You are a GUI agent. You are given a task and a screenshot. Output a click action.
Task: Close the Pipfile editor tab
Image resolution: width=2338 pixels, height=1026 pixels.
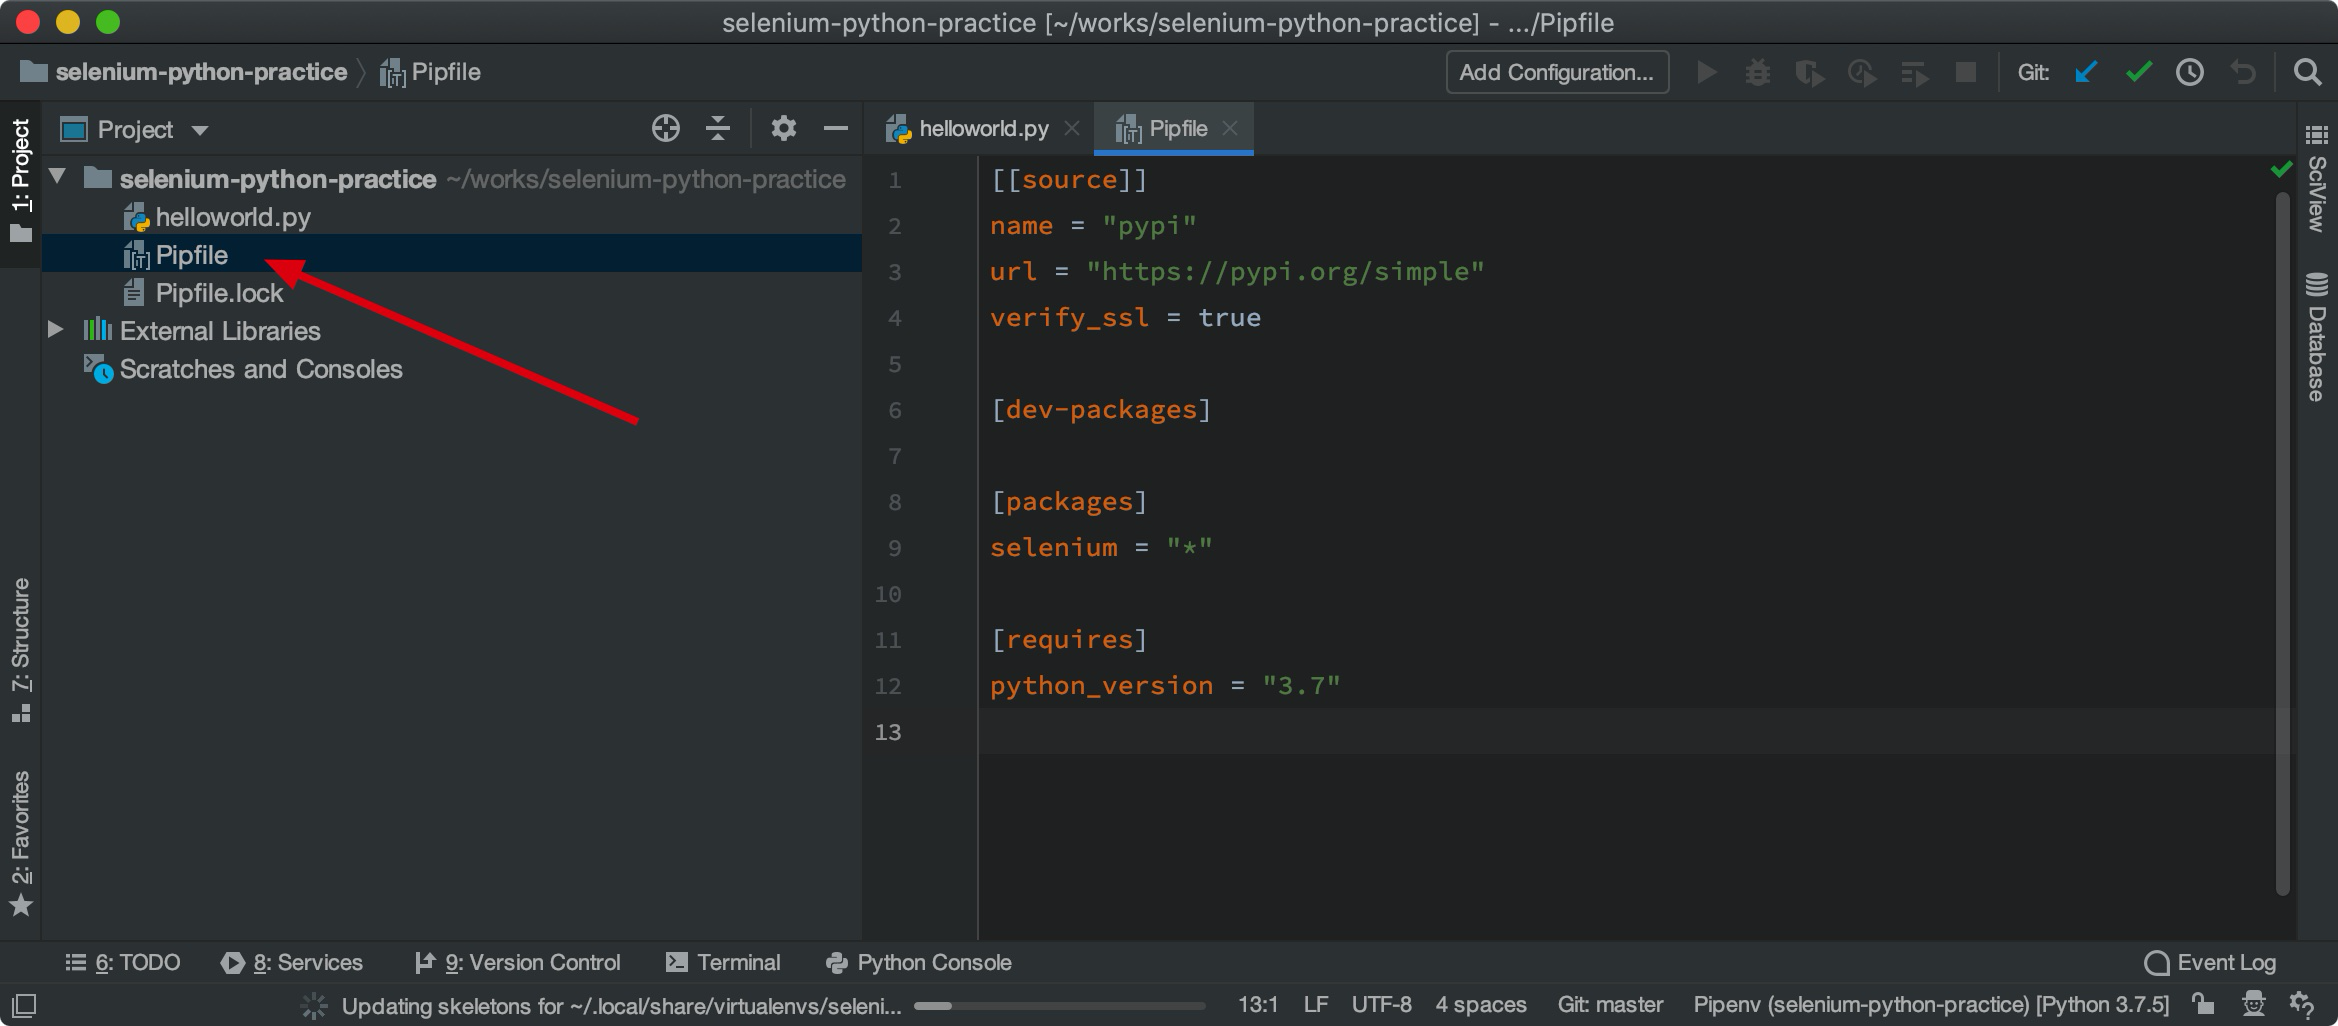coord(1230,128)
